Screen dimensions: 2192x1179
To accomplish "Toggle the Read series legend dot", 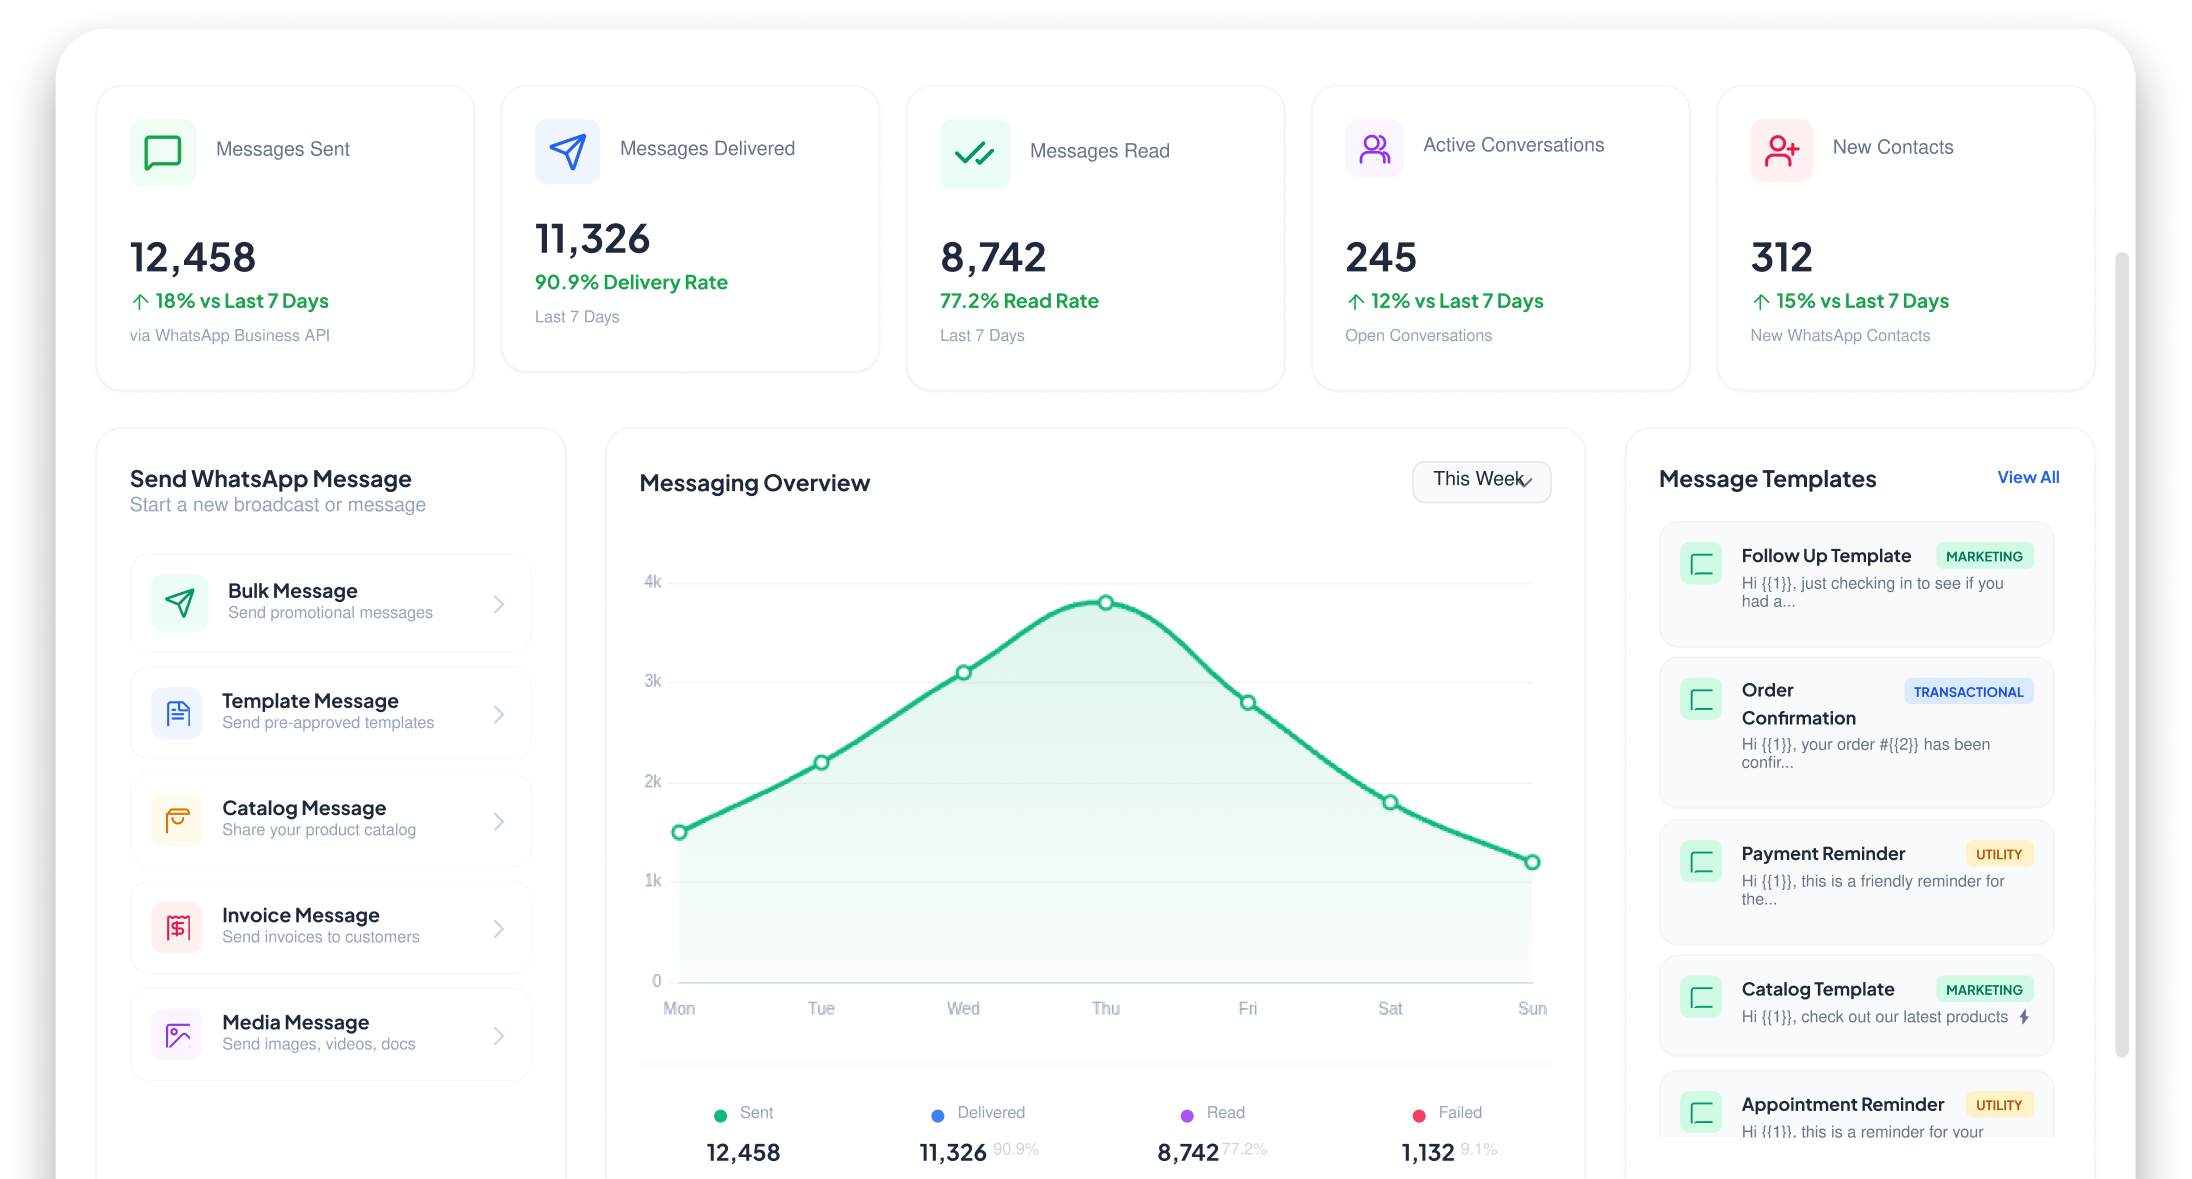I will coord(1187,1115).
